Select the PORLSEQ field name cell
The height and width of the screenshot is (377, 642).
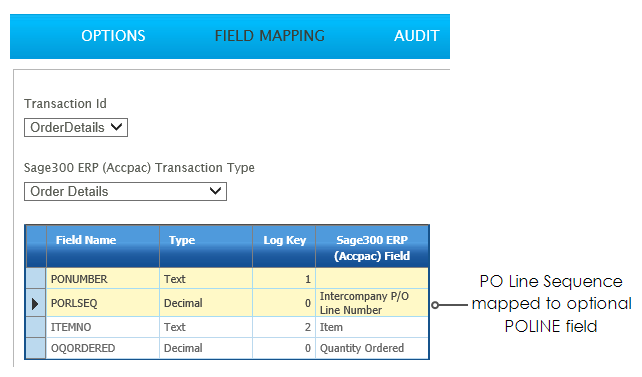pyautogui.click(x=103, y=303)
